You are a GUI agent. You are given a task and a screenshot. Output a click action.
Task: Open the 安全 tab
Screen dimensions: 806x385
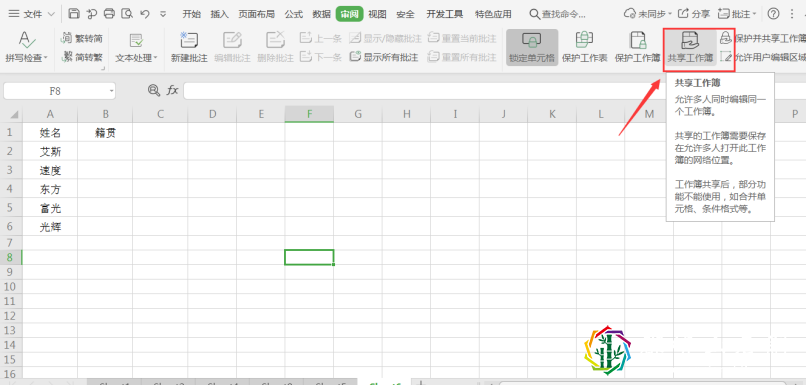[x=406, y=14]
